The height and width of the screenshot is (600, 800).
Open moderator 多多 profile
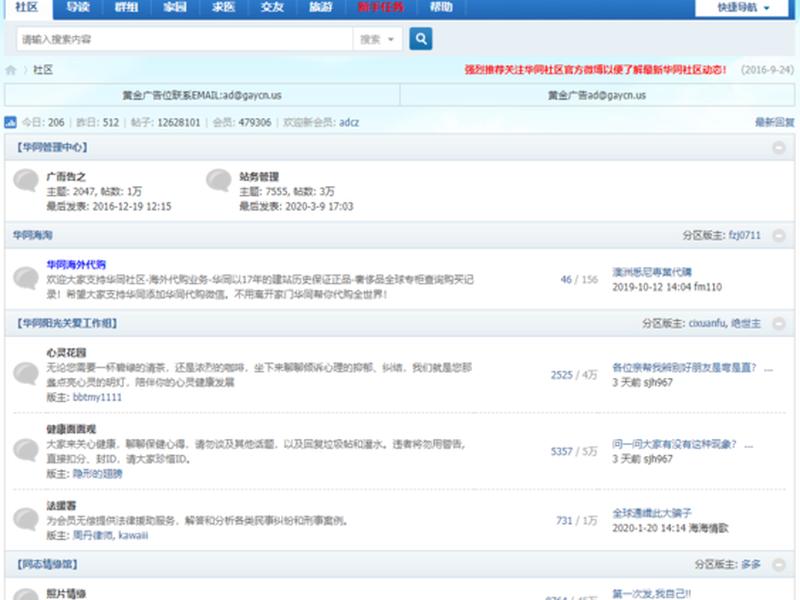pos(751,564)
